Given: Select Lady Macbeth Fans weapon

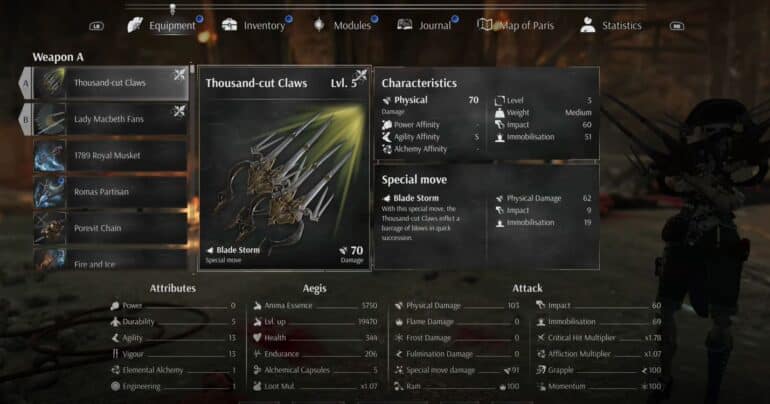Looking at the screenshot, I should click(x=110, y=119).
